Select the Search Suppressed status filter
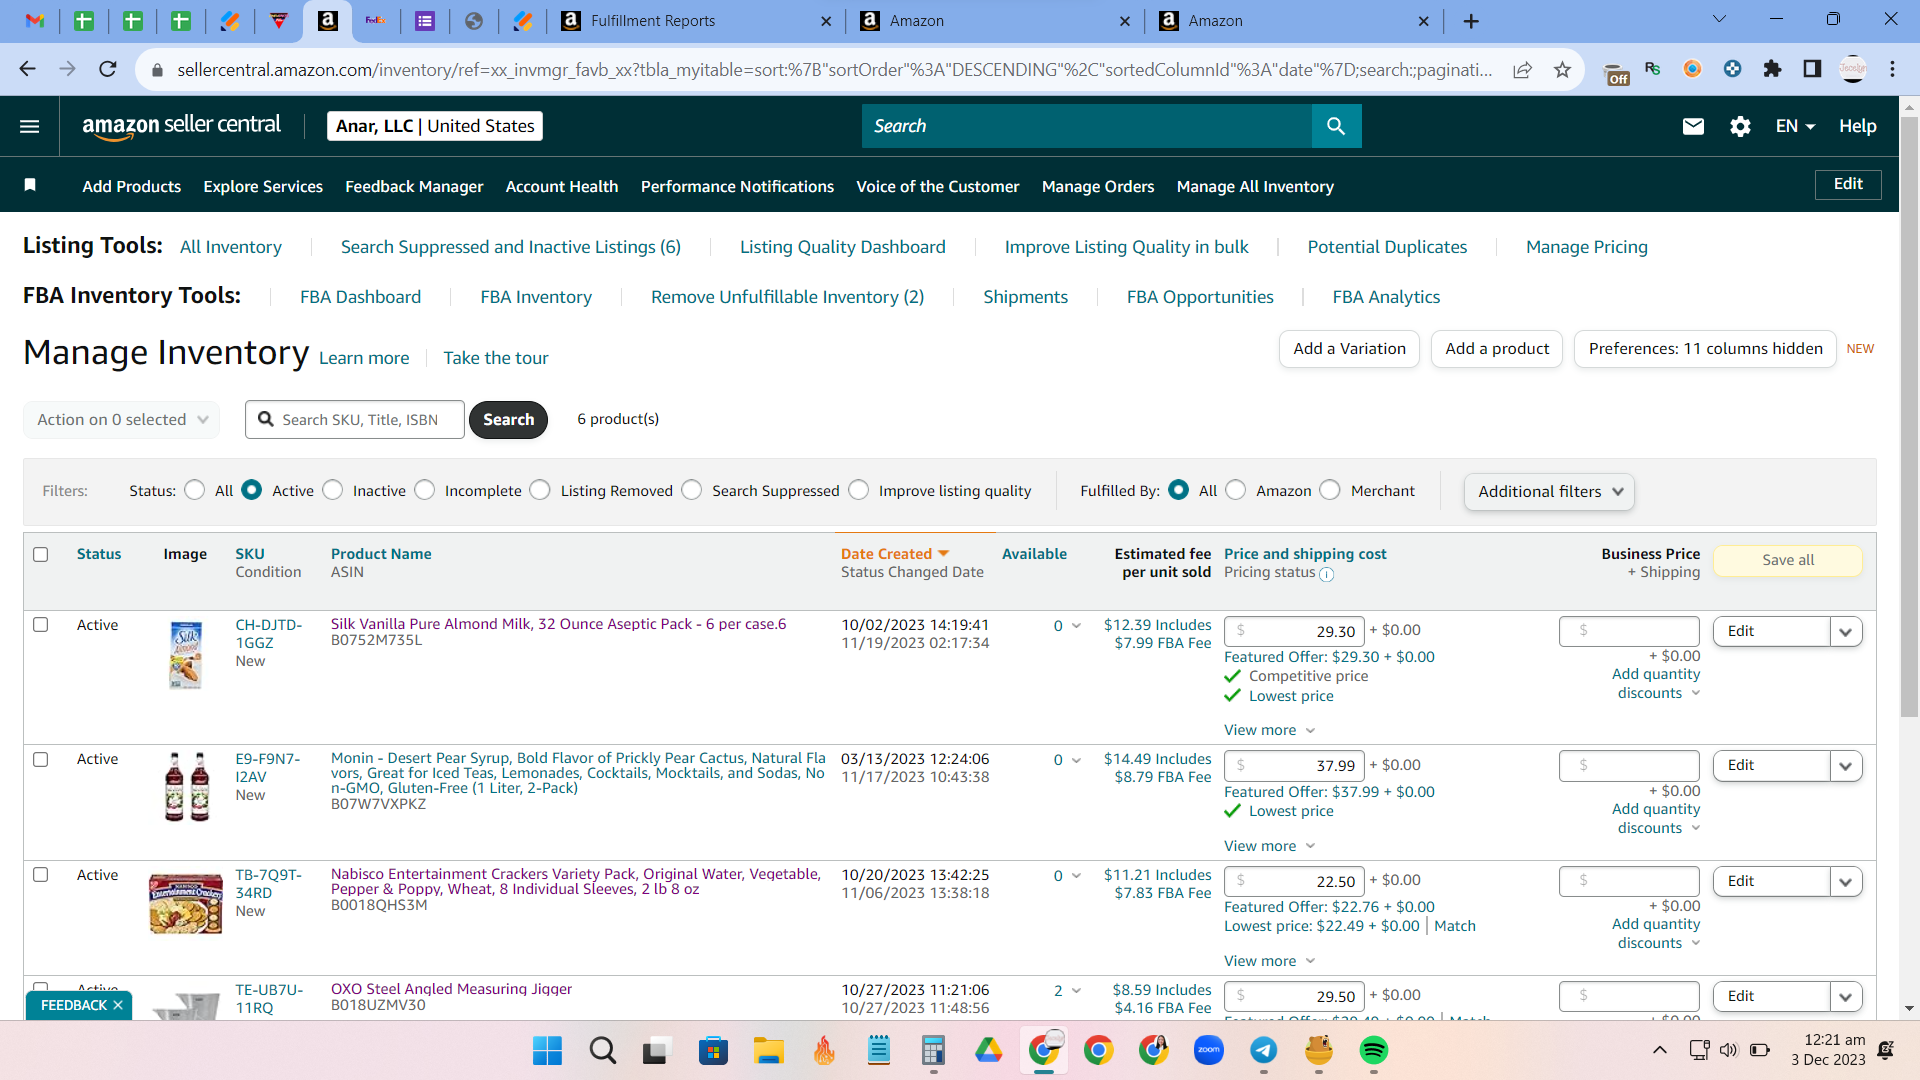 point(692,490)
